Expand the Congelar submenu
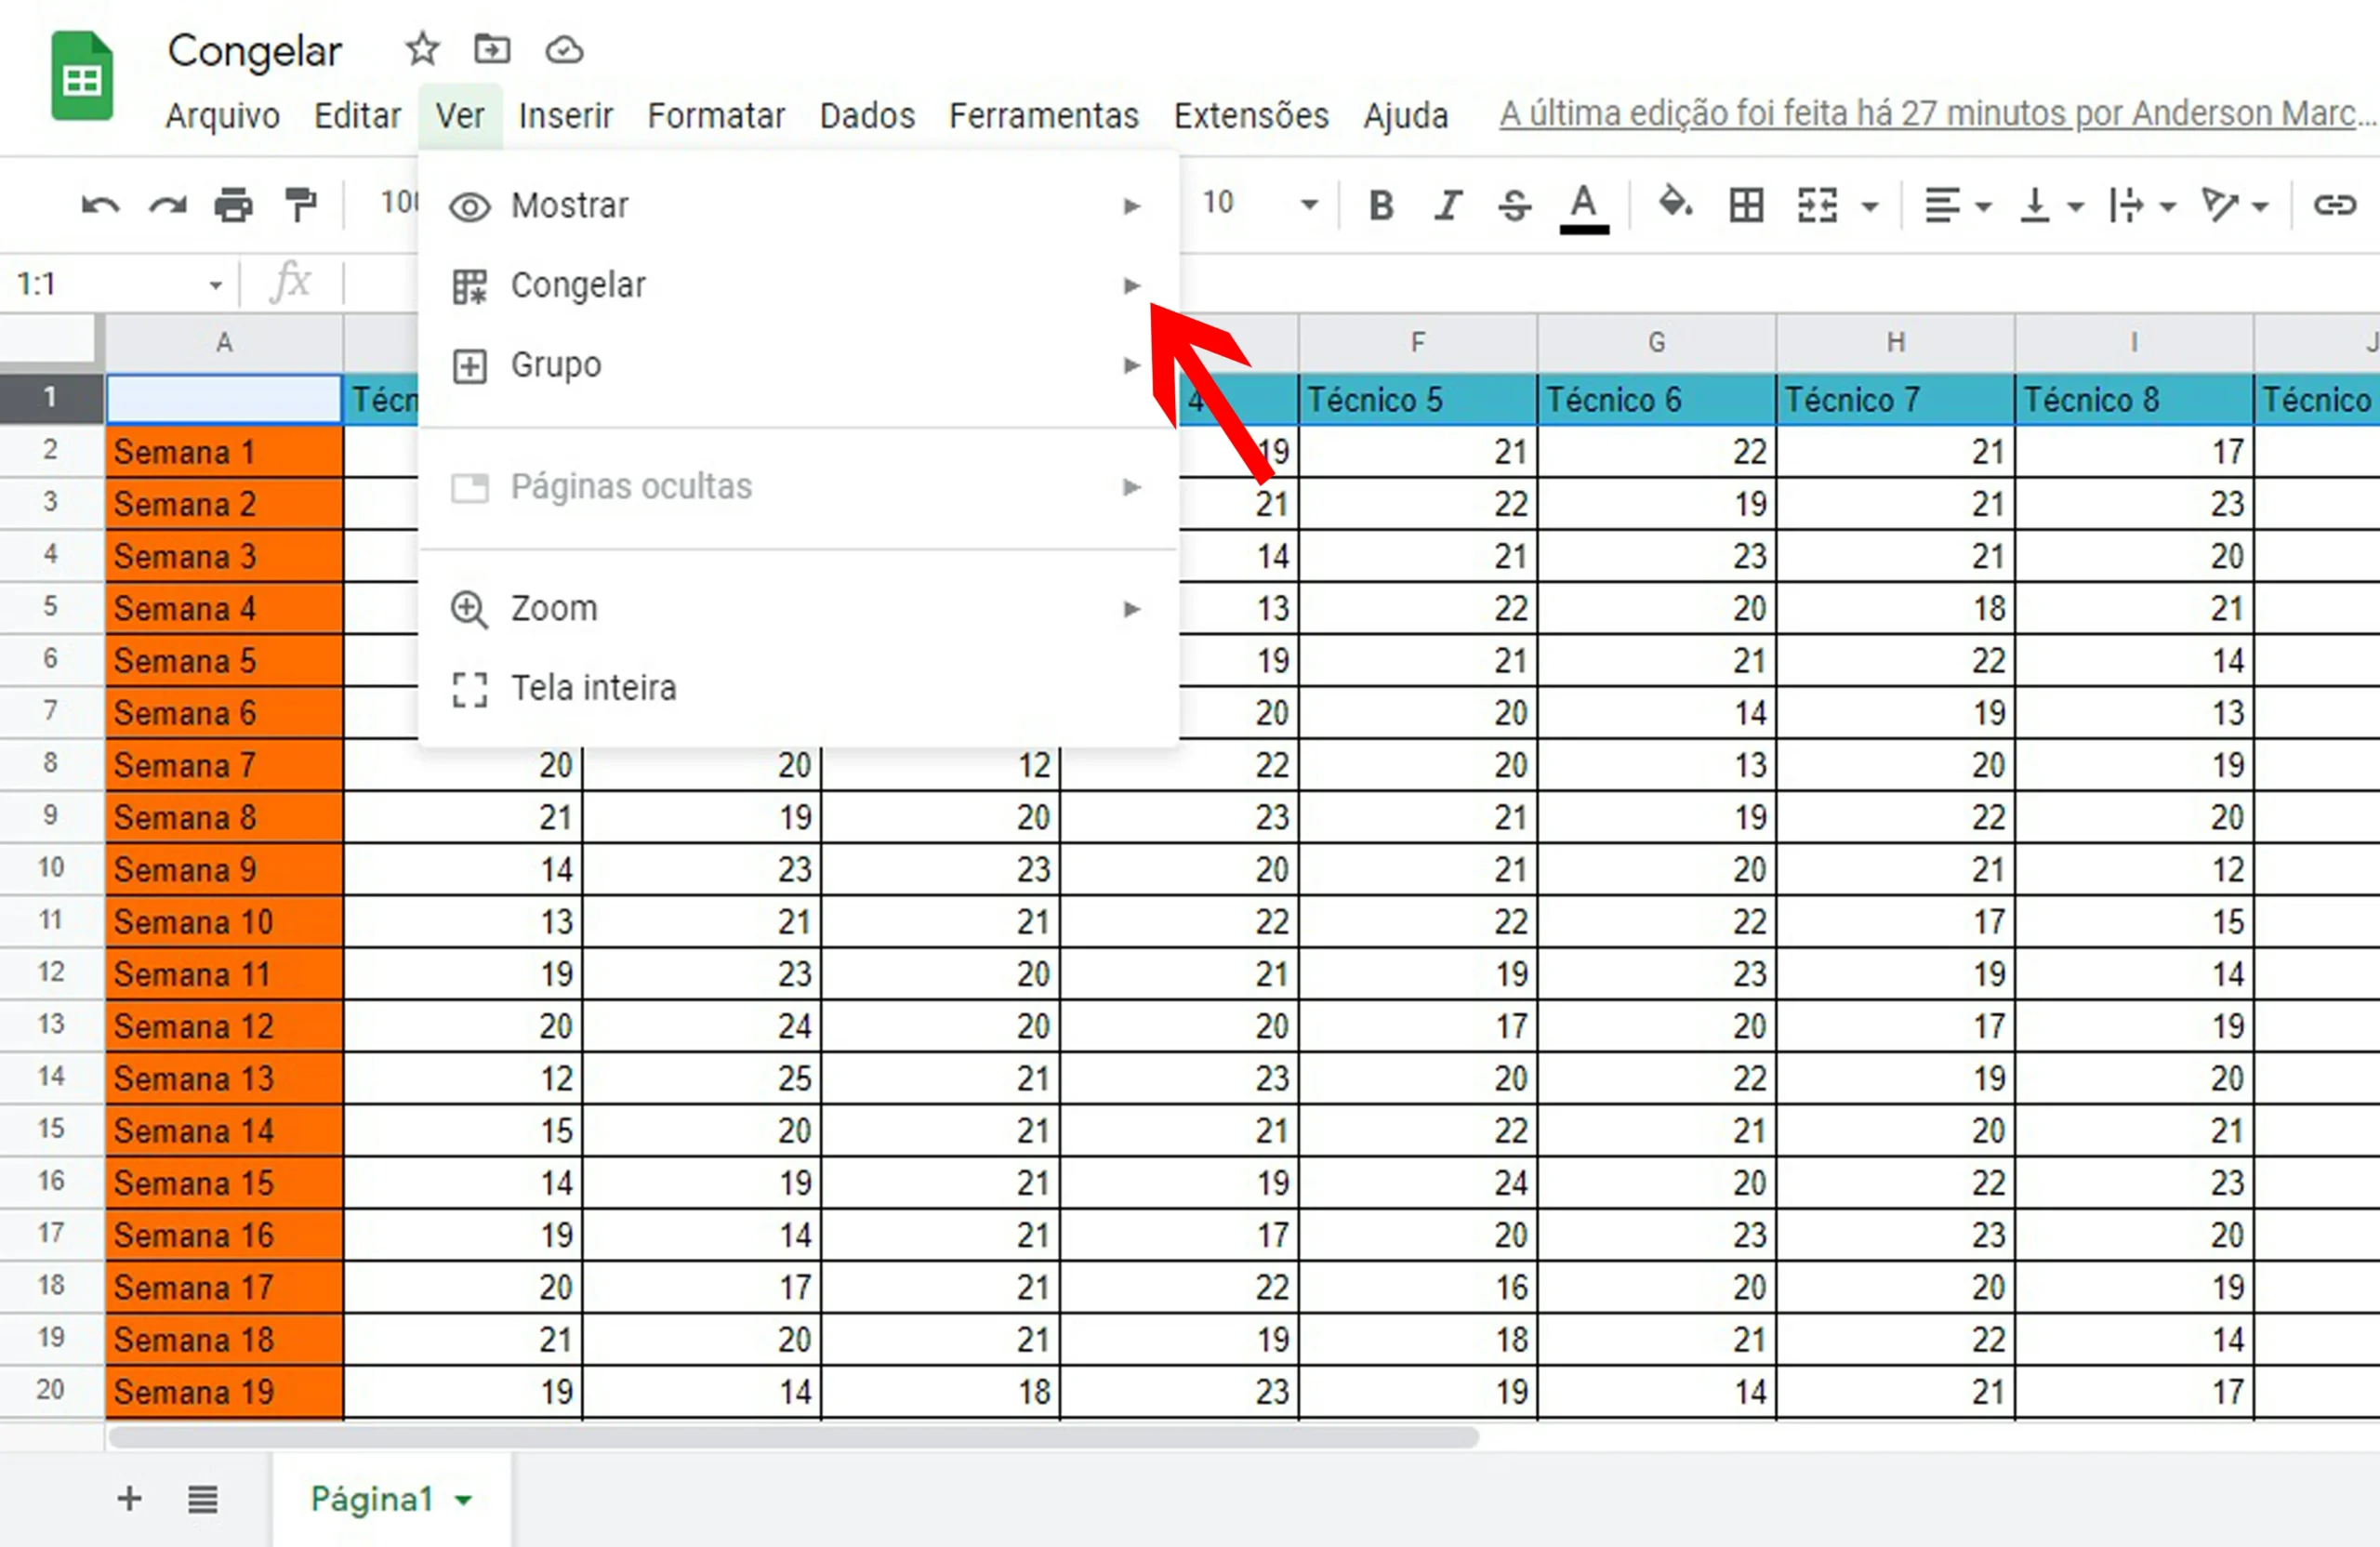 (x=798, y=286)
